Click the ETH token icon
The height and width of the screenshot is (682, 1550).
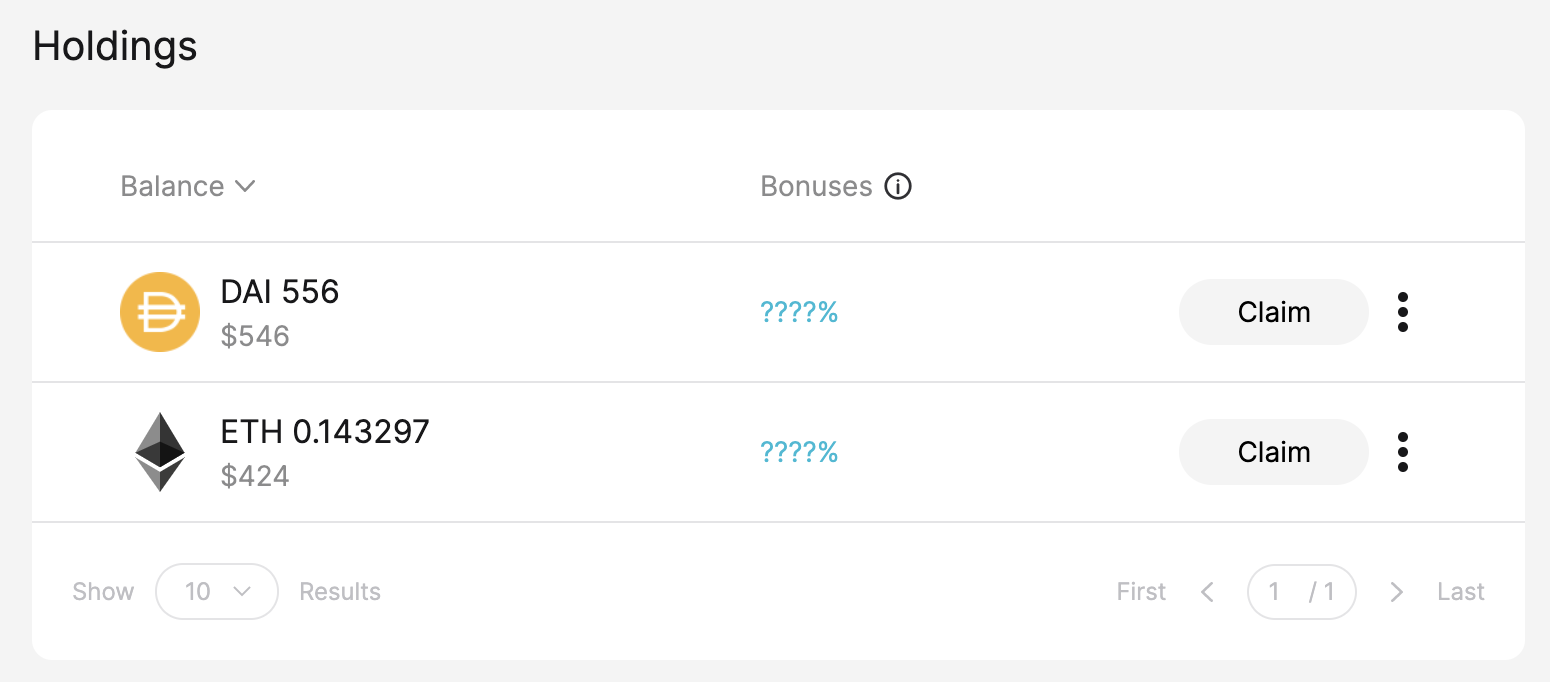(x=160, y=451)
